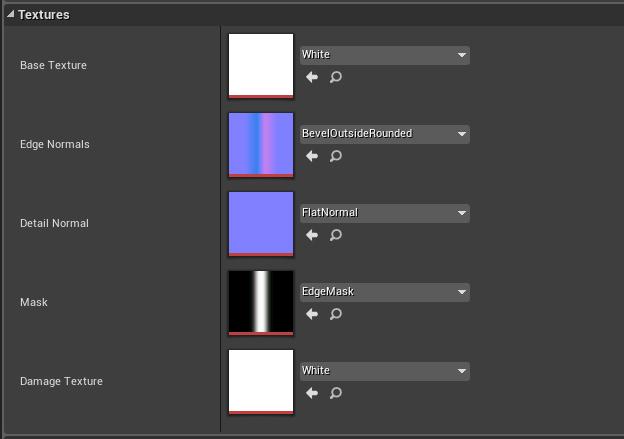624x439 pixels.
Task: Use selected asset arrow for Damage Texture
Action: click(311, 393)
